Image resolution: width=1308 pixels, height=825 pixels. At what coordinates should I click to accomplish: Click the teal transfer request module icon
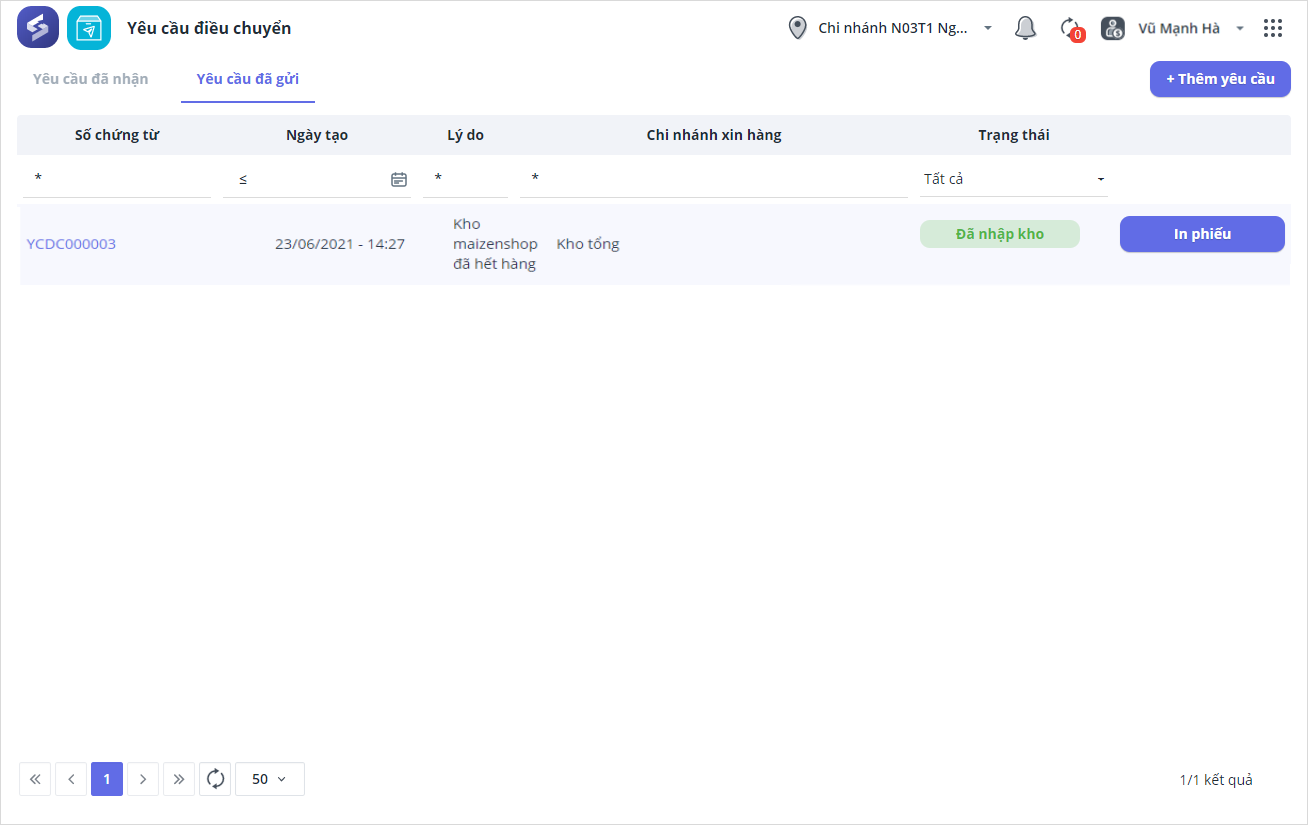pyautogui.click(x=89, y=28)
